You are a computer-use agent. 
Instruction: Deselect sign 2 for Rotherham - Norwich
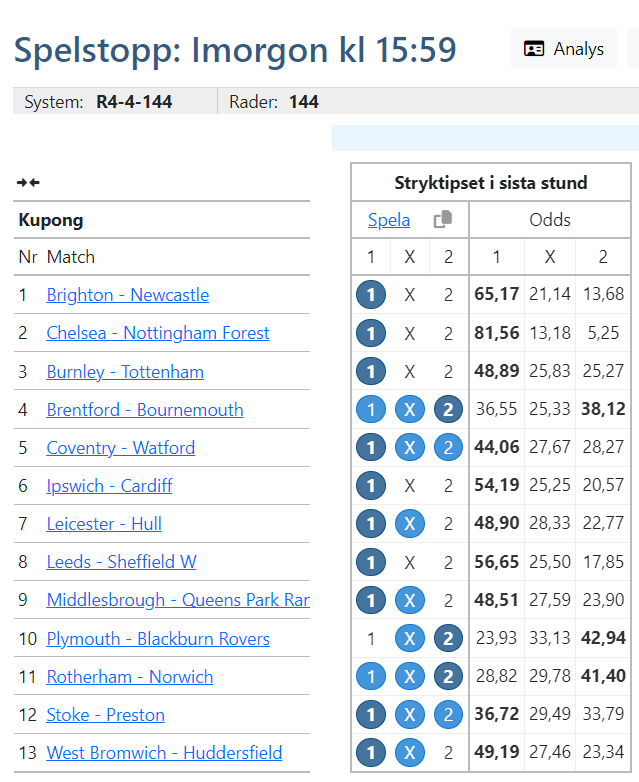click(448, 677)
